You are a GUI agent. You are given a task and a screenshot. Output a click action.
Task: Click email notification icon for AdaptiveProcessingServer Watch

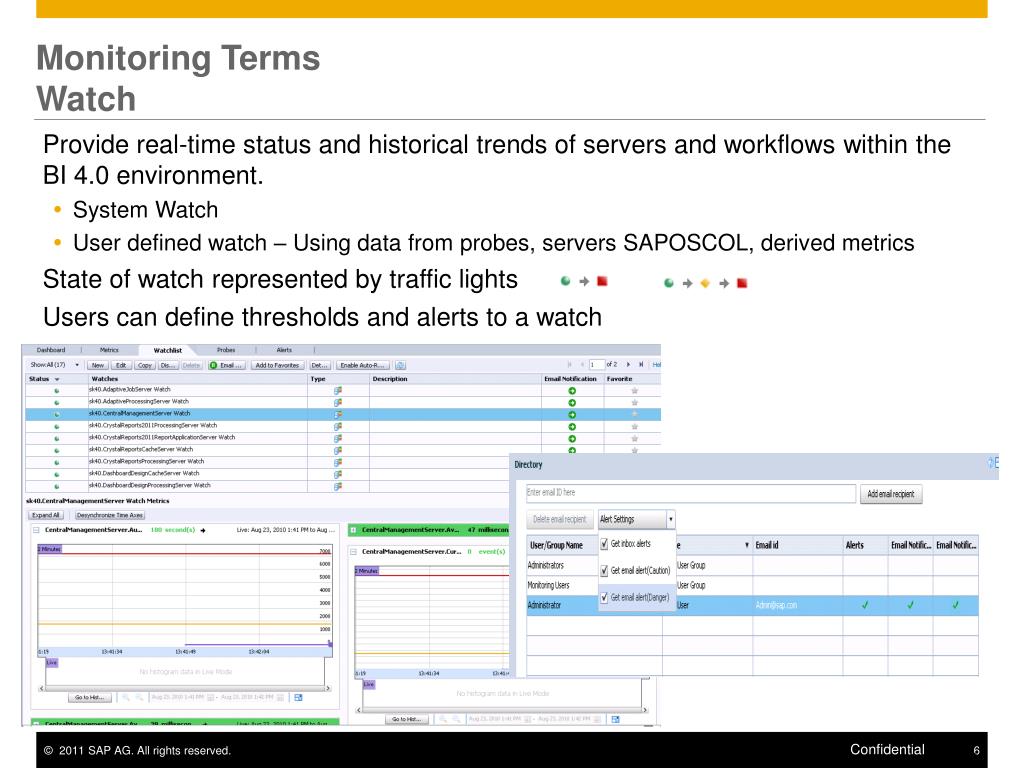coord(572,402)
